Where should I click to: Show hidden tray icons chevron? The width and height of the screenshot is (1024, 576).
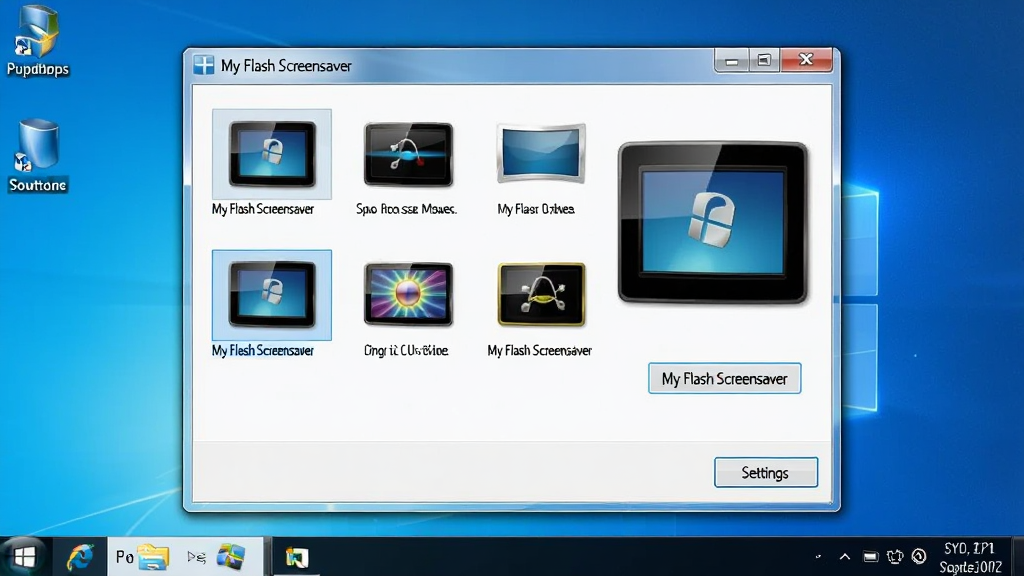tap(844, 557)
